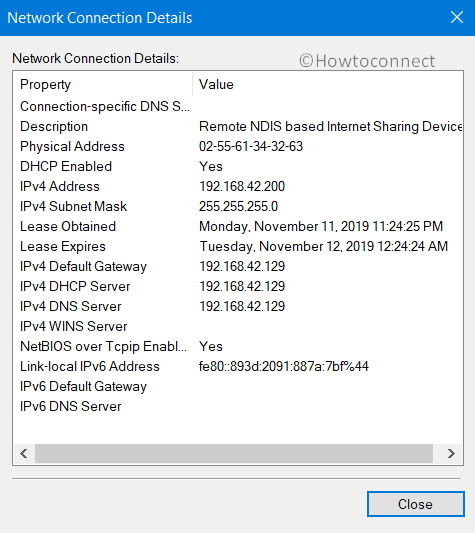Close the dialog with the title bar X
Image resolution: width=475 pixels, height=533 pixels.
457,17
